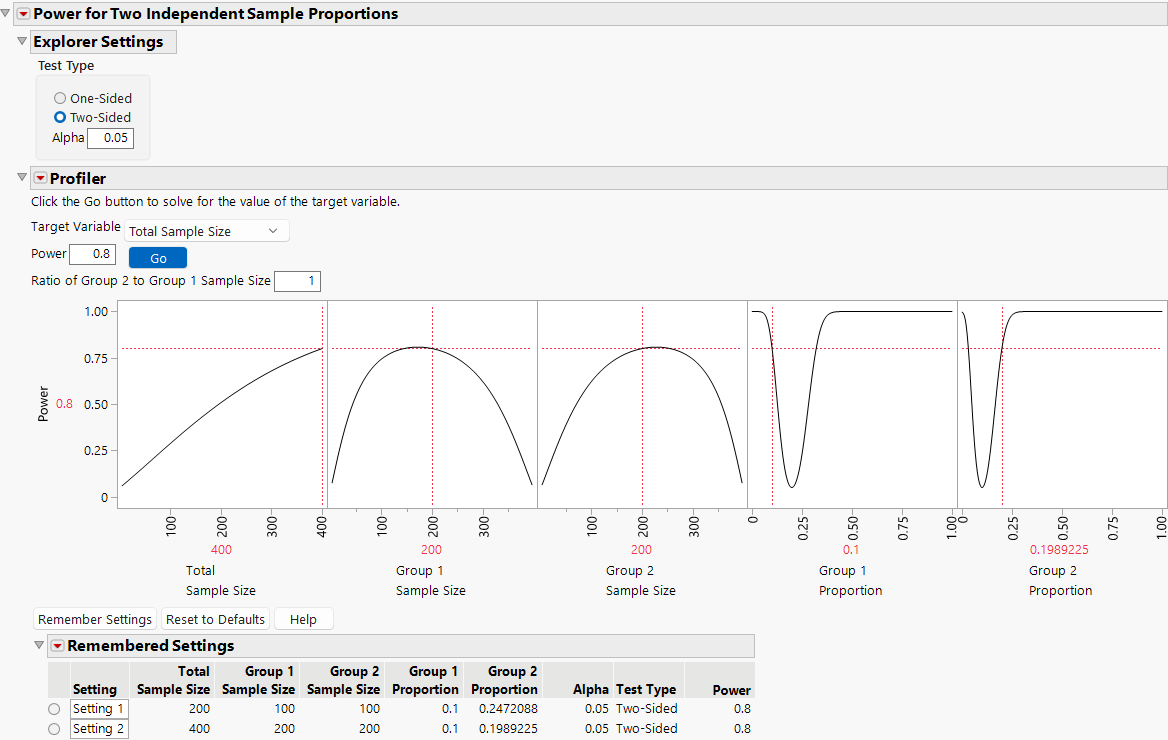Open the Target Variable dropdown
Viewport: 1168px width, 740px height.
pyautogui.click(x=206, y=230)
